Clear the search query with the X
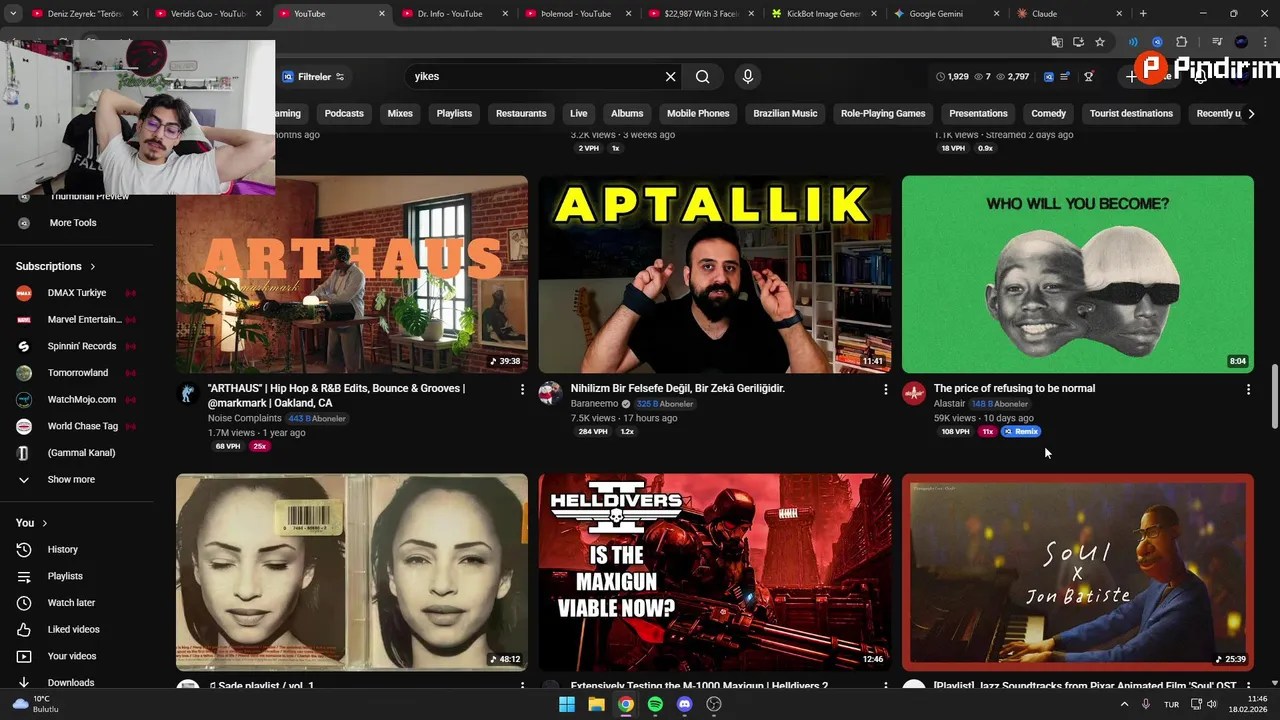 [671, 77]
